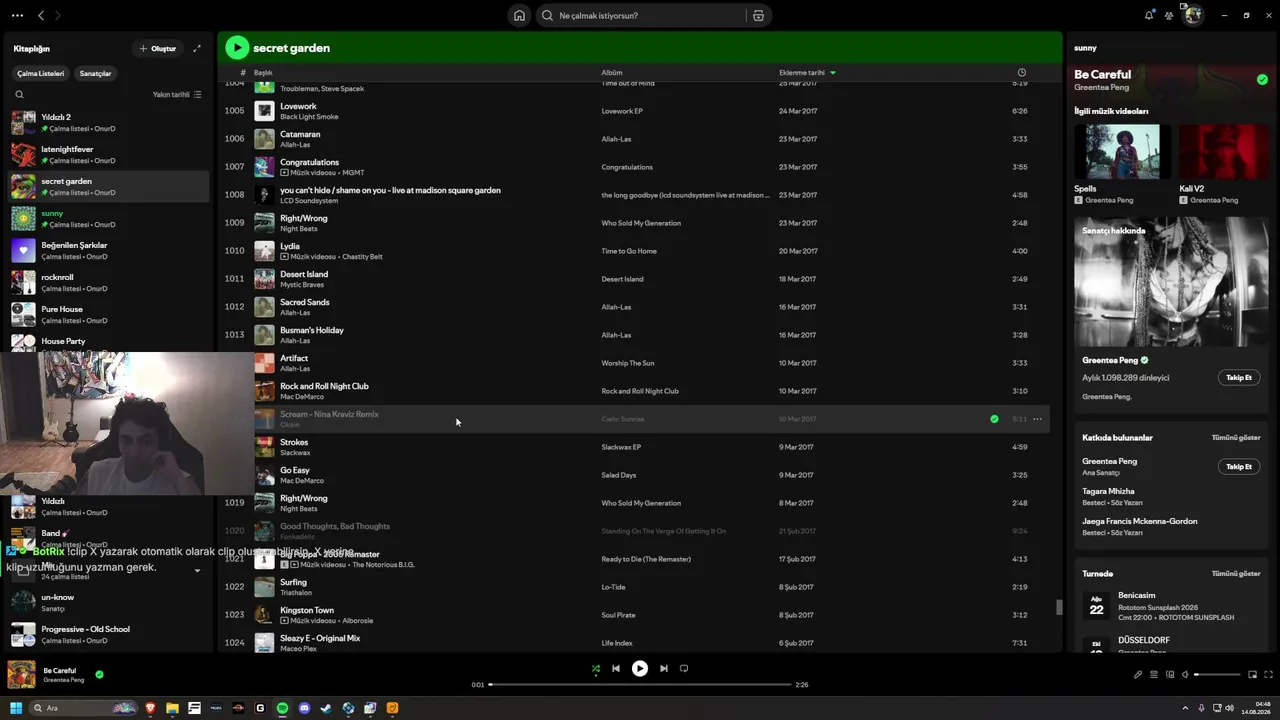Image resolution: width=1280 pixels, height=720 pixels.
Task: Open the Eklenme tarihi sort arrow
Action: [833, 73]
